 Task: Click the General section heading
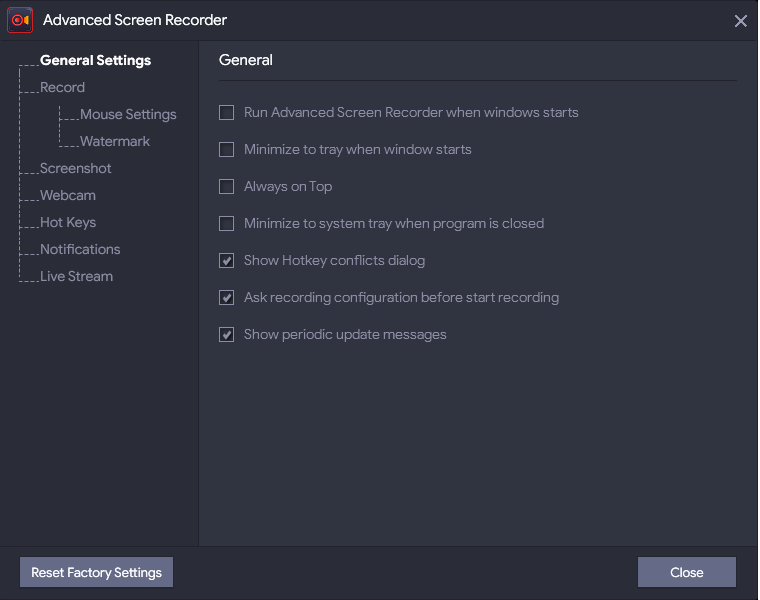click(246, 60)
